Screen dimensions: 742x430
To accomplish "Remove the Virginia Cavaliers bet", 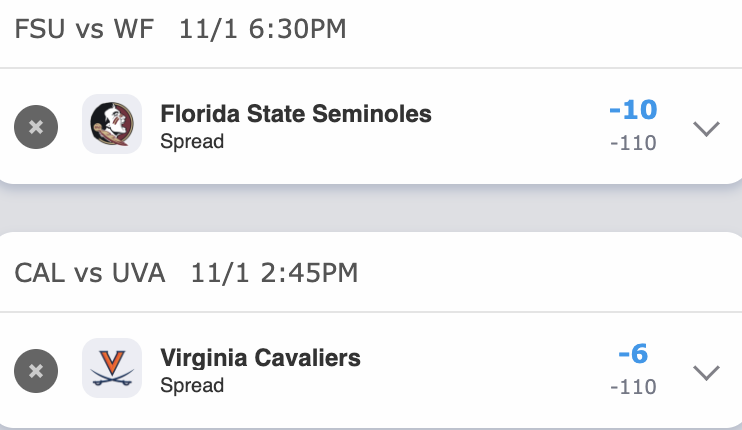I will 36,371.
